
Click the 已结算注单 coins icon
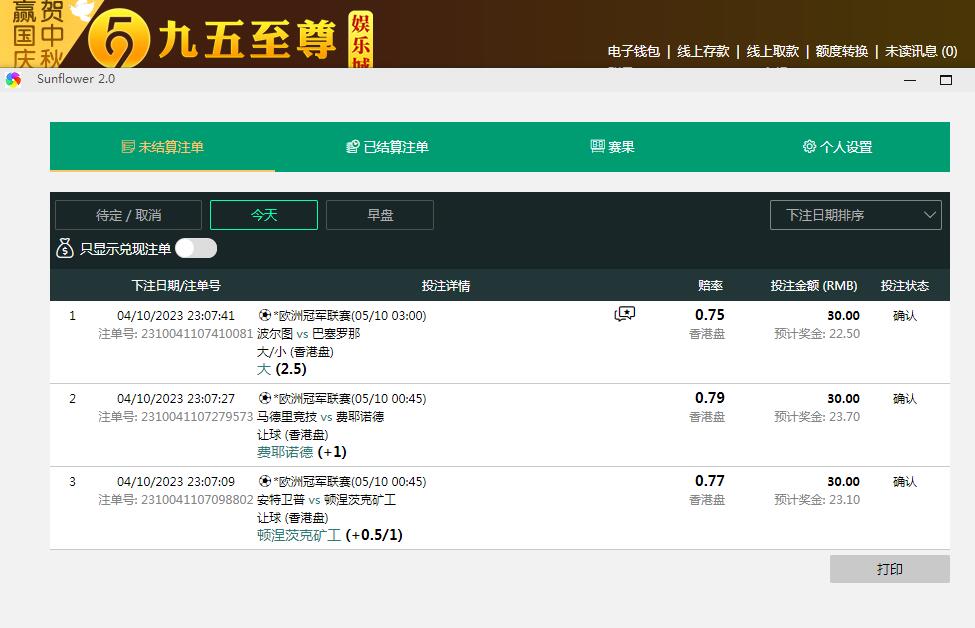pyautogui.click(x=353, y=147)
